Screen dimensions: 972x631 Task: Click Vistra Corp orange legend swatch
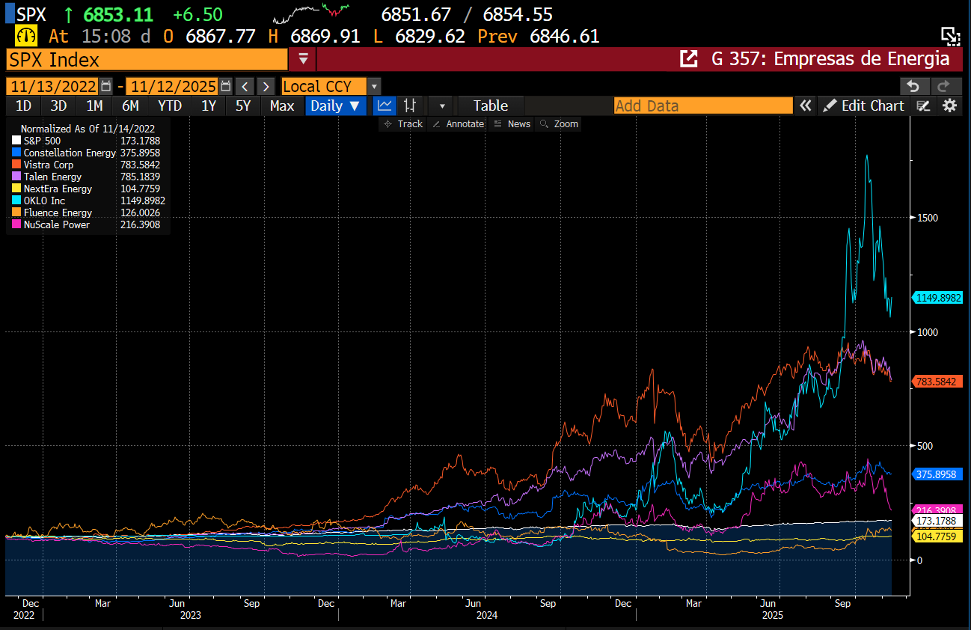point(16,164)
